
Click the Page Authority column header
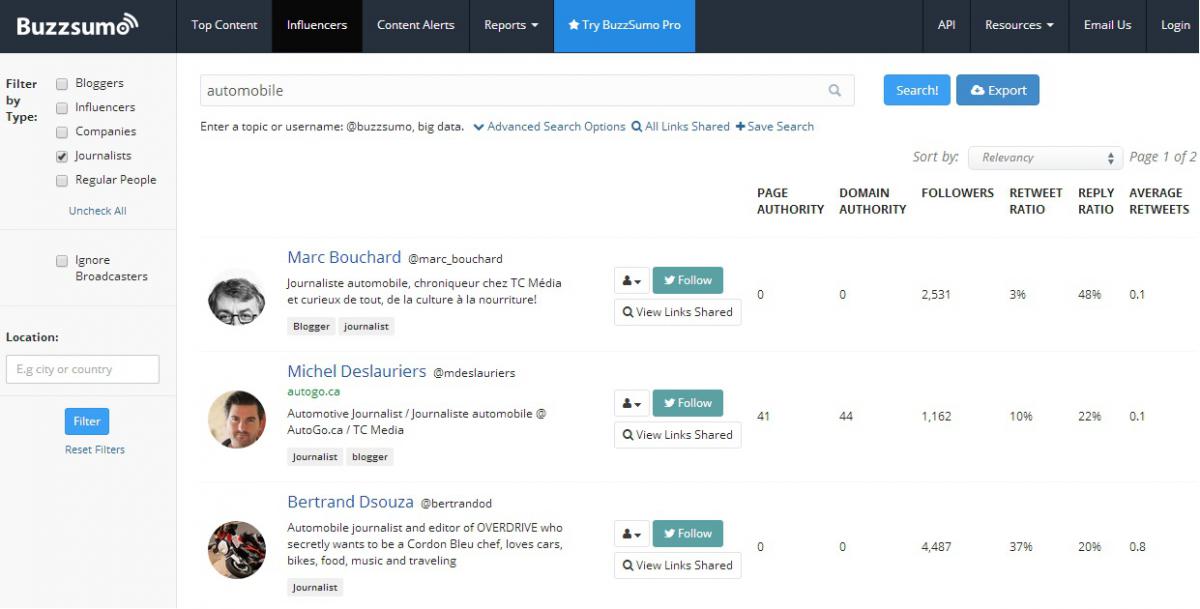click(x=791, y=201)
